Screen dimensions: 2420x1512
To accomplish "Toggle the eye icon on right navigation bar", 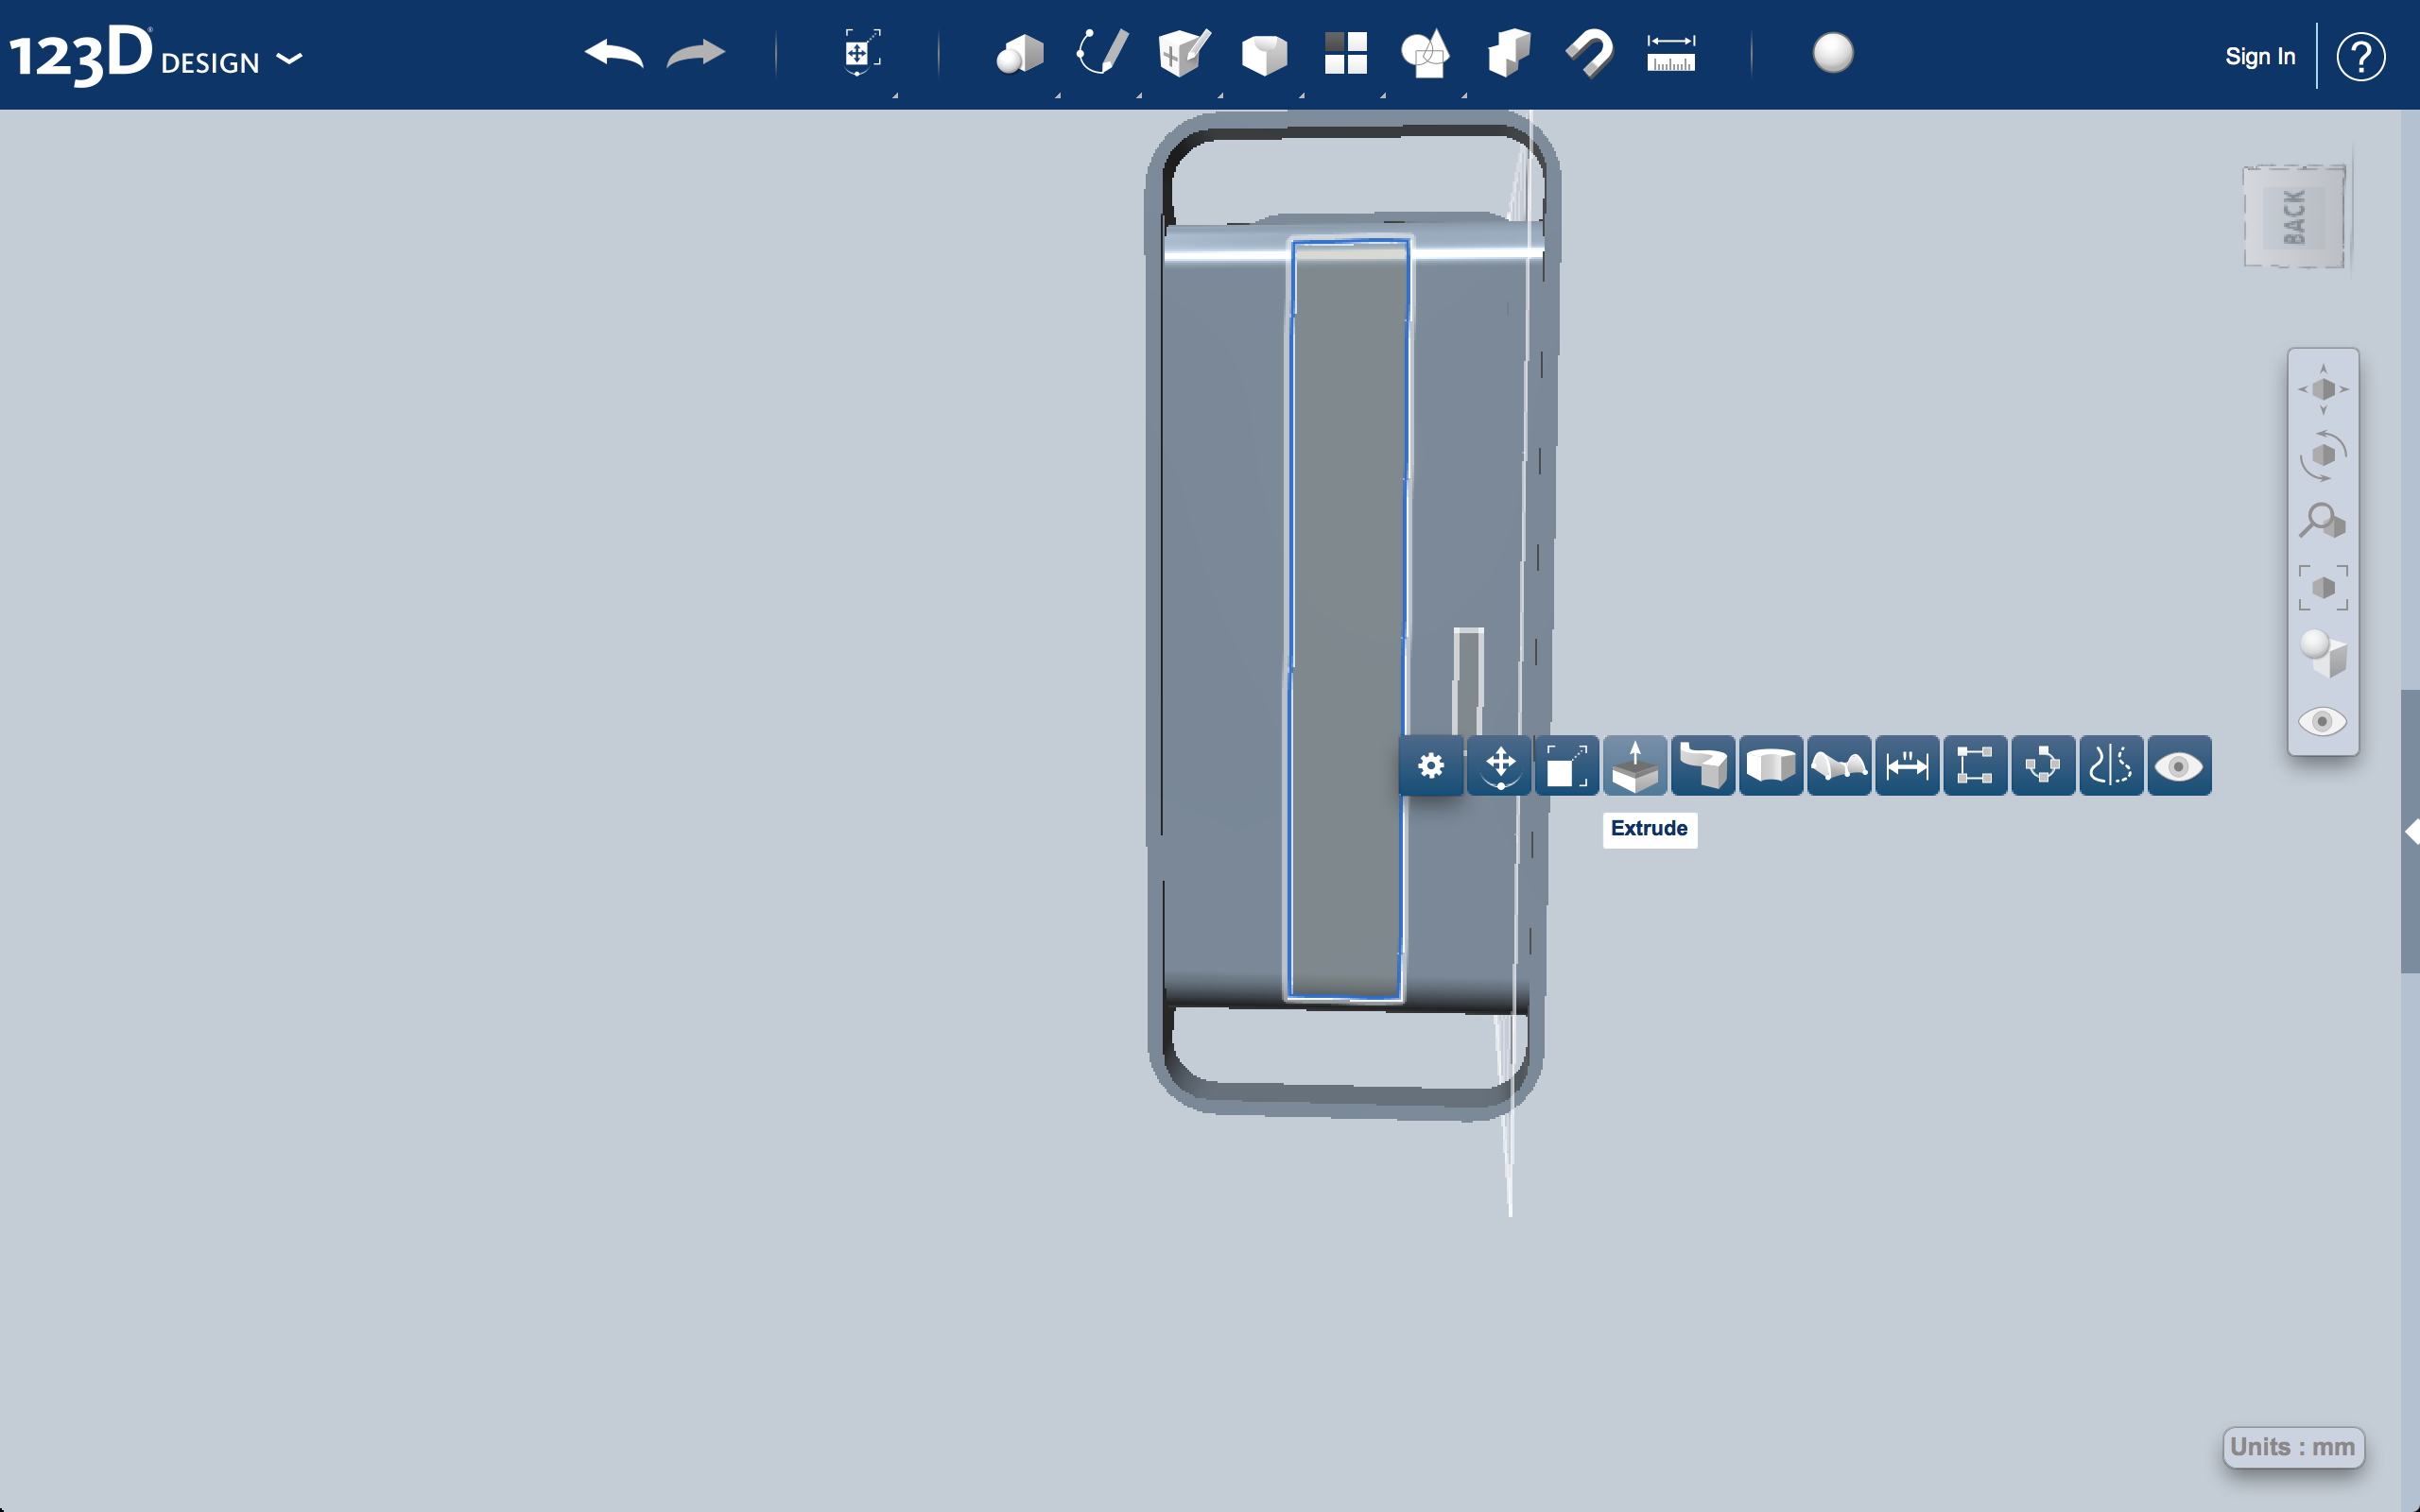I will [x=2323, y=722].
